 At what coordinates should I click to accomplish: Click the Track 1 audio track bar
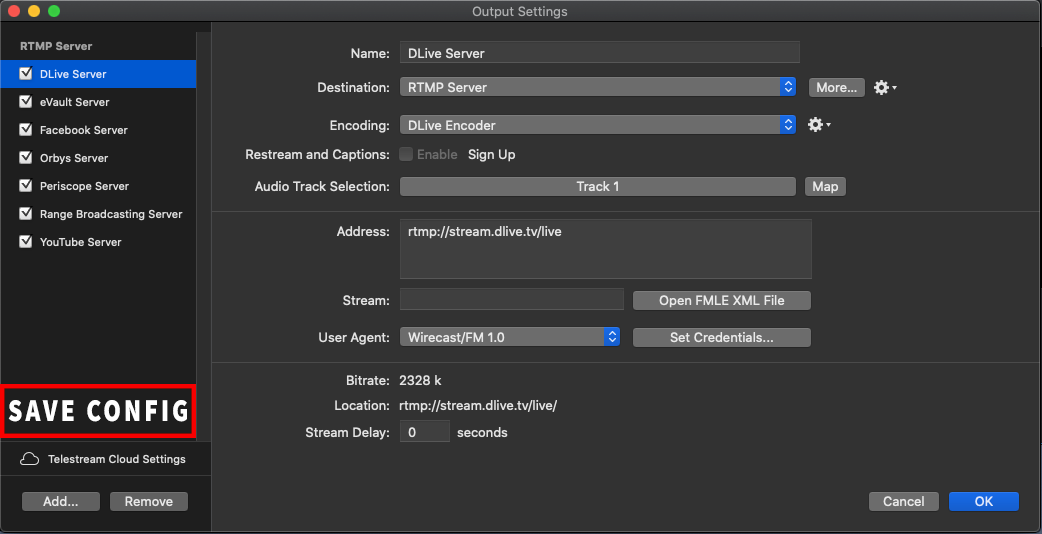597,187
